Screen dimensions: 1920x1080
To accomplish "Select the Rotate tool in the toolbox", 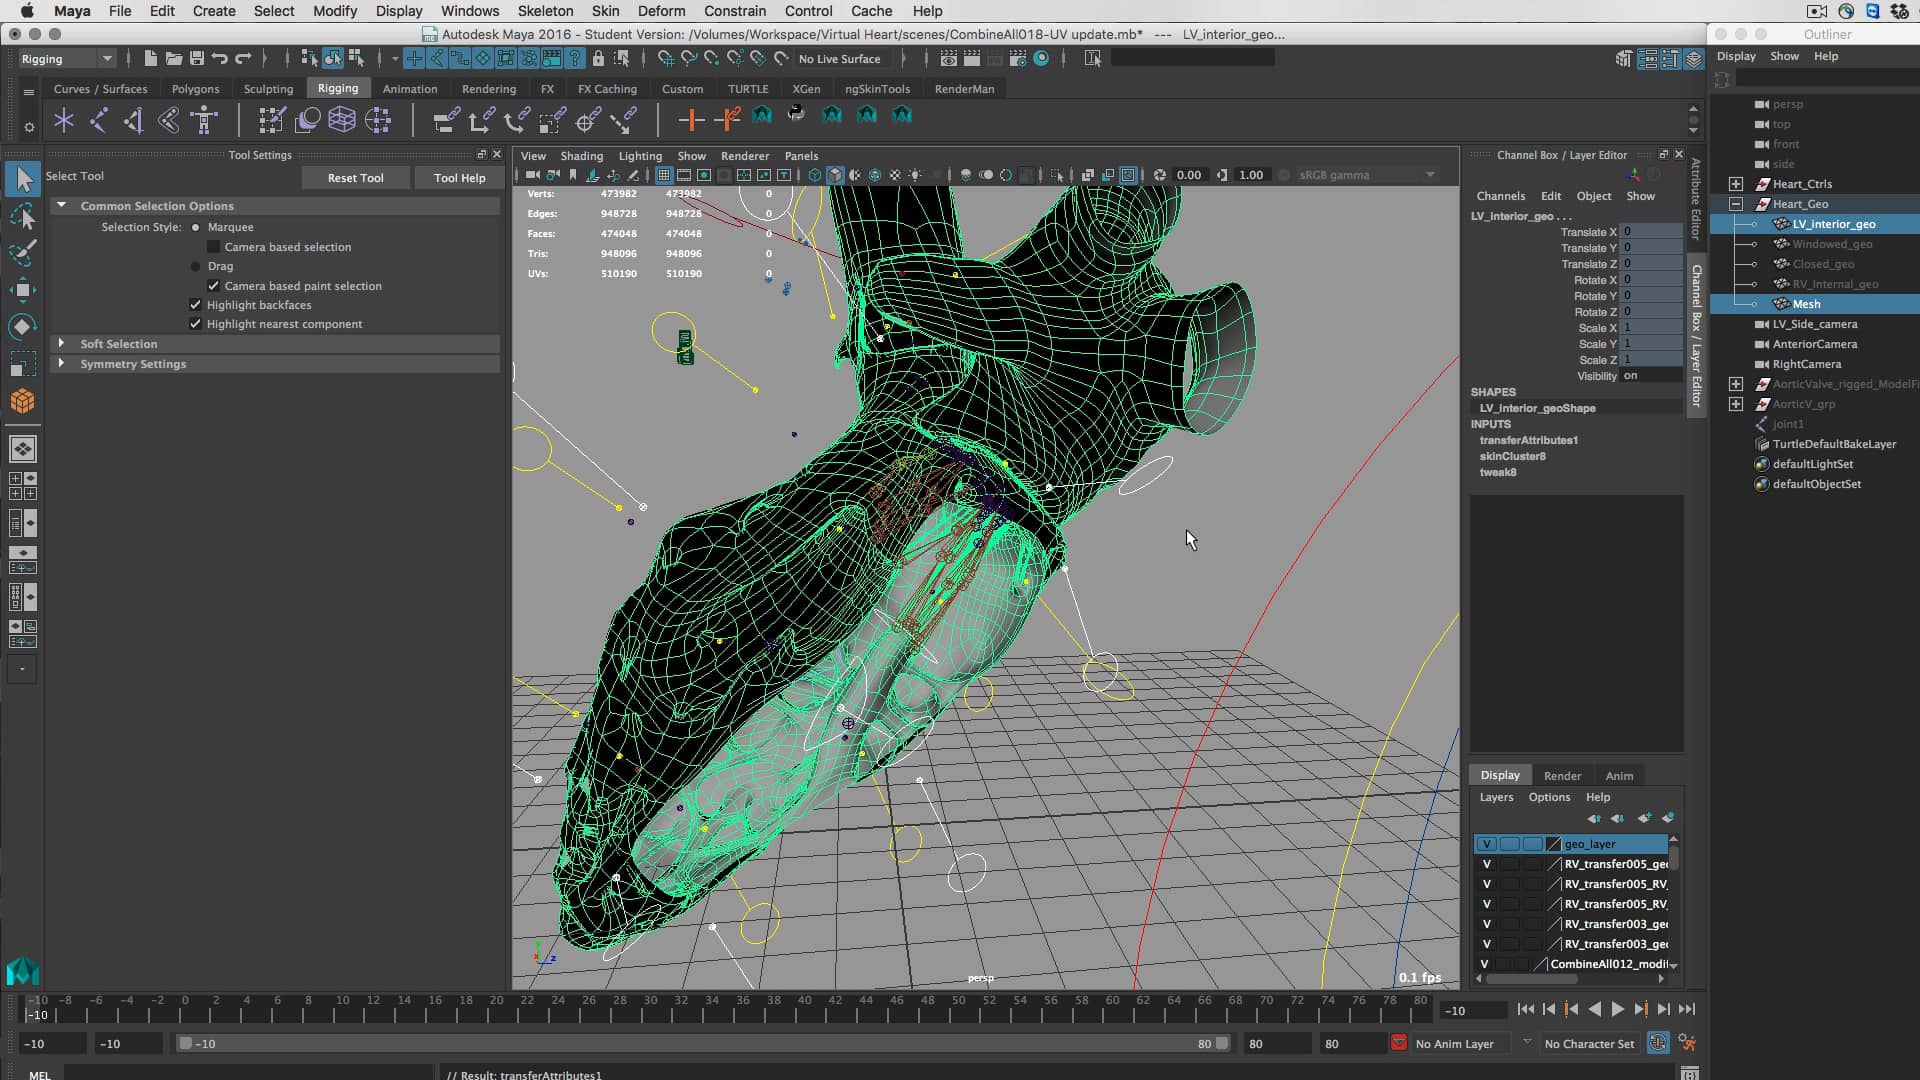I will (24, 327).
